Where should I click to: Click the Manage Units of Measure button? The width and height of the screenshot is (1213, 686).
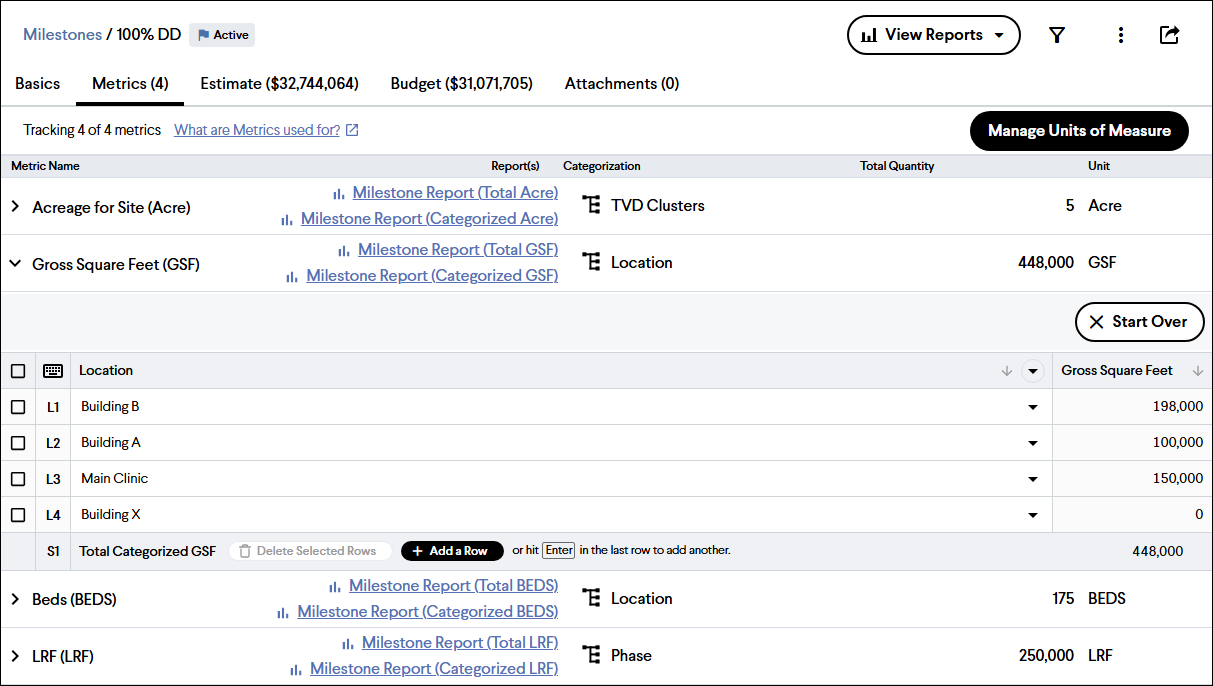1079,131
